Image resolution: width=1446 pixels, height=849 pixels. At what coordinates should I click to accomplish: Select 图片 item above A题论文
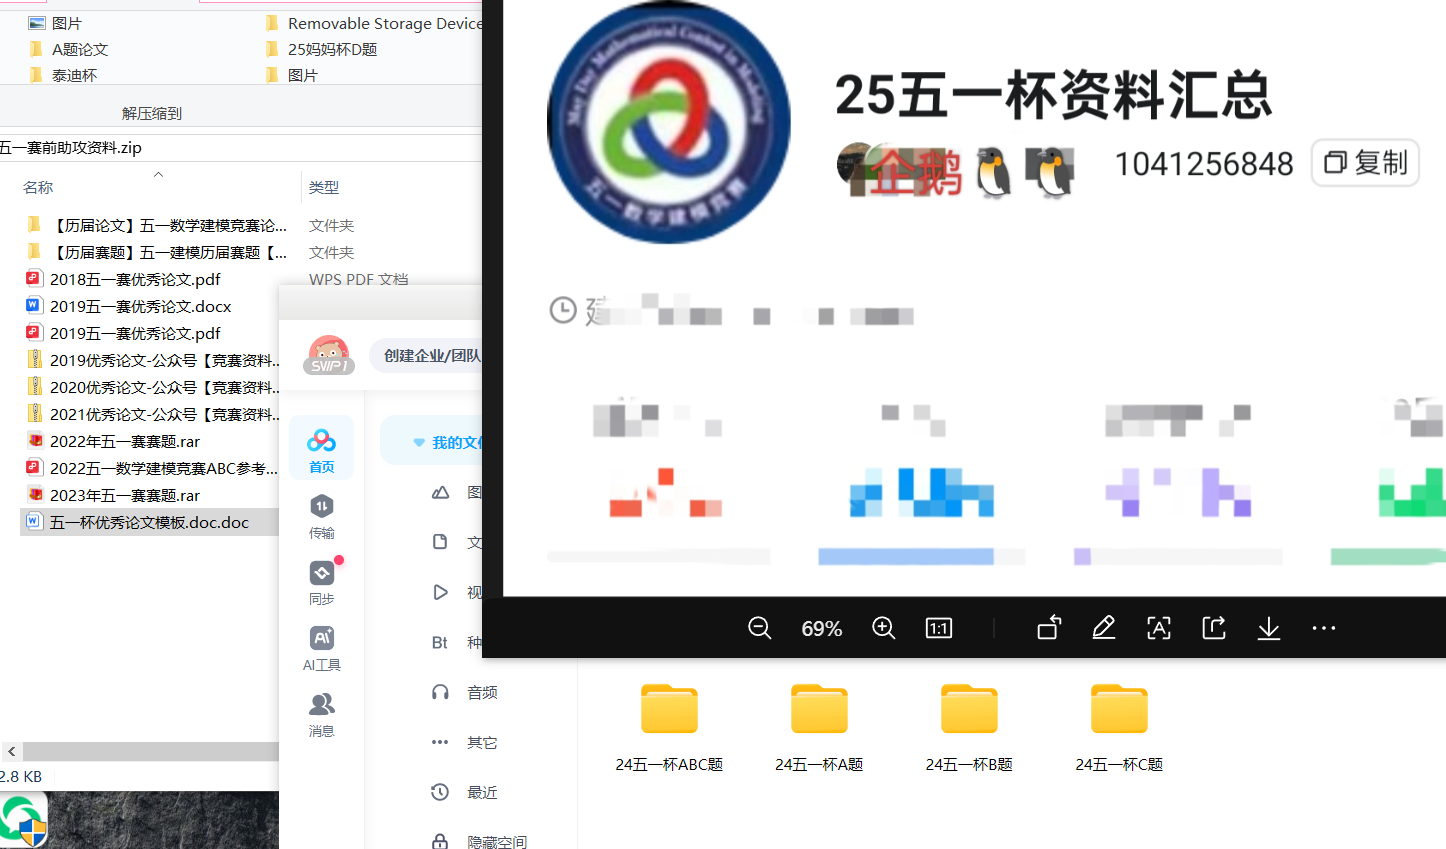(55, 23)
